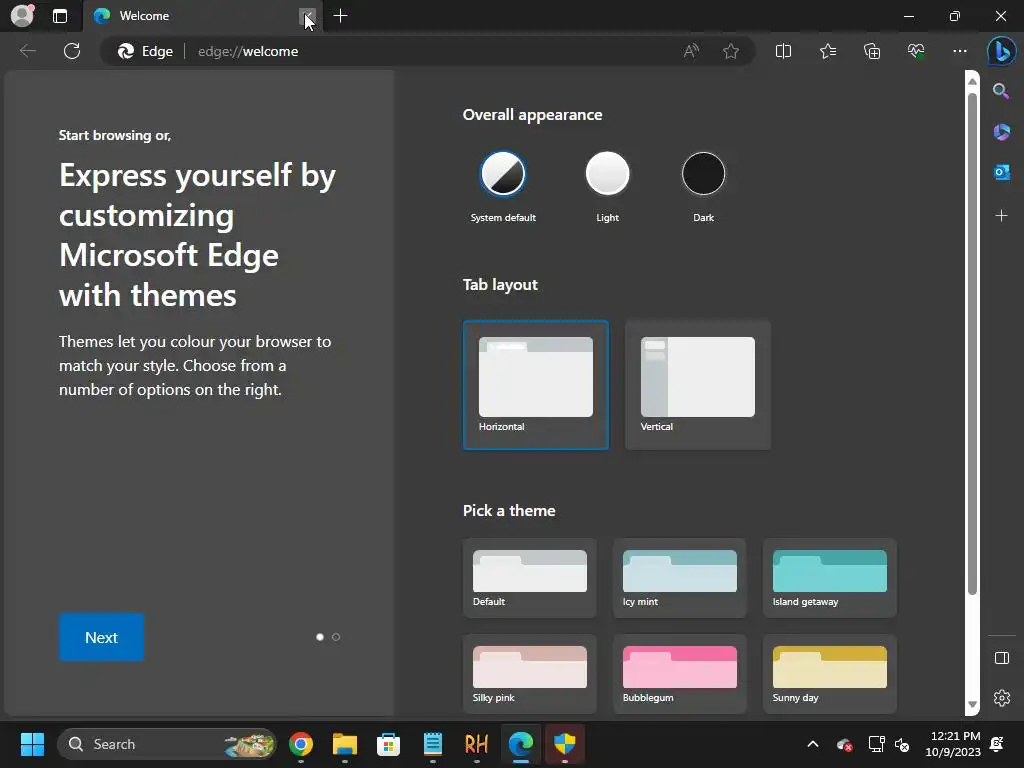Toggle sidebar visibility icon
Screen dimensions: 1024x768
click(x=1001, y=658)
